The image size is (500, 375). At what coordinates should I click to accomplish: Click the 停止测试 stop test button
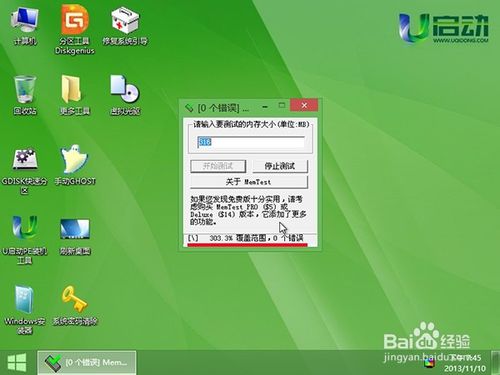click(280, 166)
